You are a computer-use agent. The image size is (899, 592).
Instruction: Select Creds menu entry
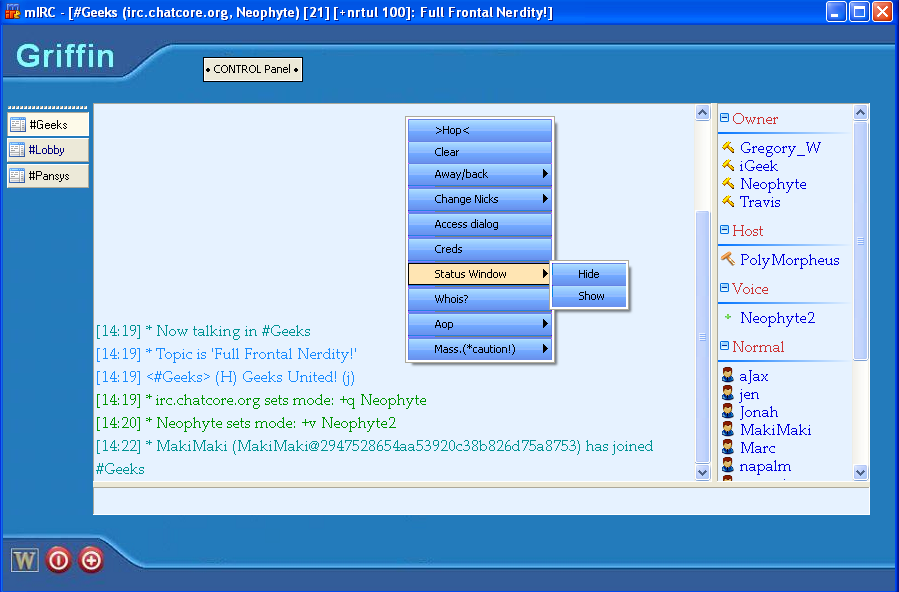pos(480,249)
